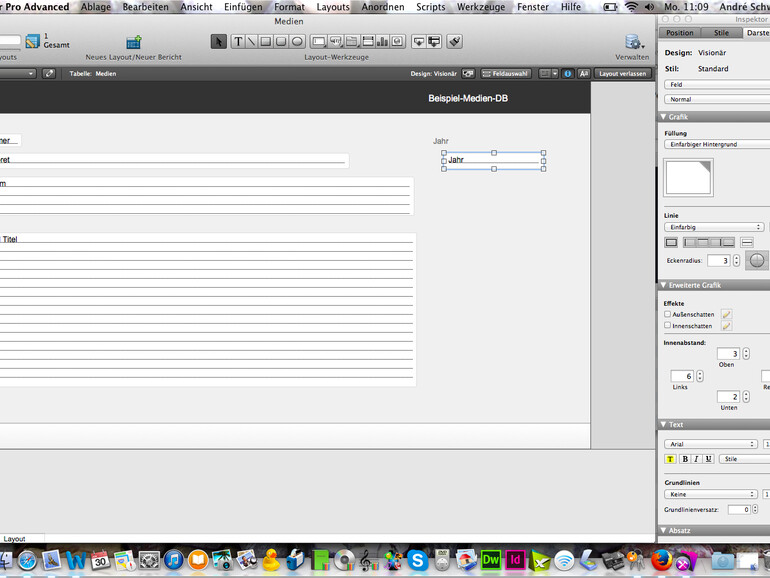Switch to the Stile tab in Inspector
The height and width of the screenshot is (578, 770).
(x=721, y=33)
